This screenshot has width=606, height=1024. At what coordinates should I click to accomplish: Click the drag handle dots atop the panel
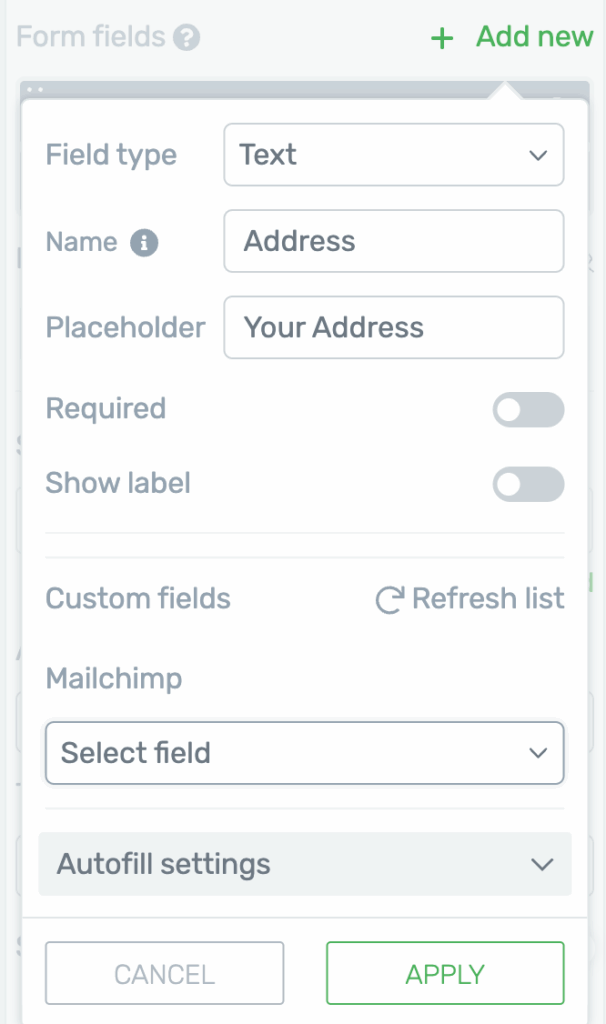pos(35,89)
